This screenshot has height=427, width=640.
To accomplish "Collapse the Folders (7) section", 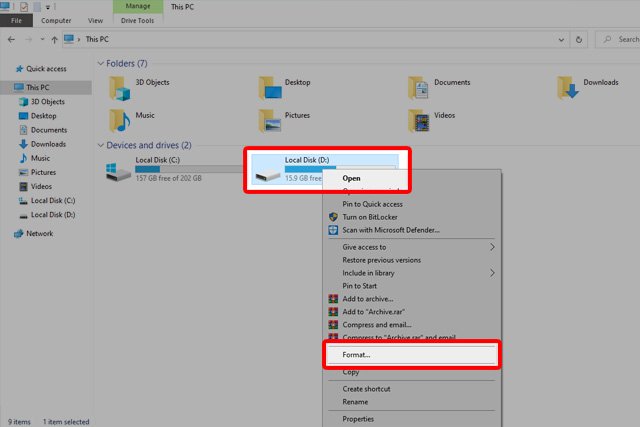I will coord(100,64).
